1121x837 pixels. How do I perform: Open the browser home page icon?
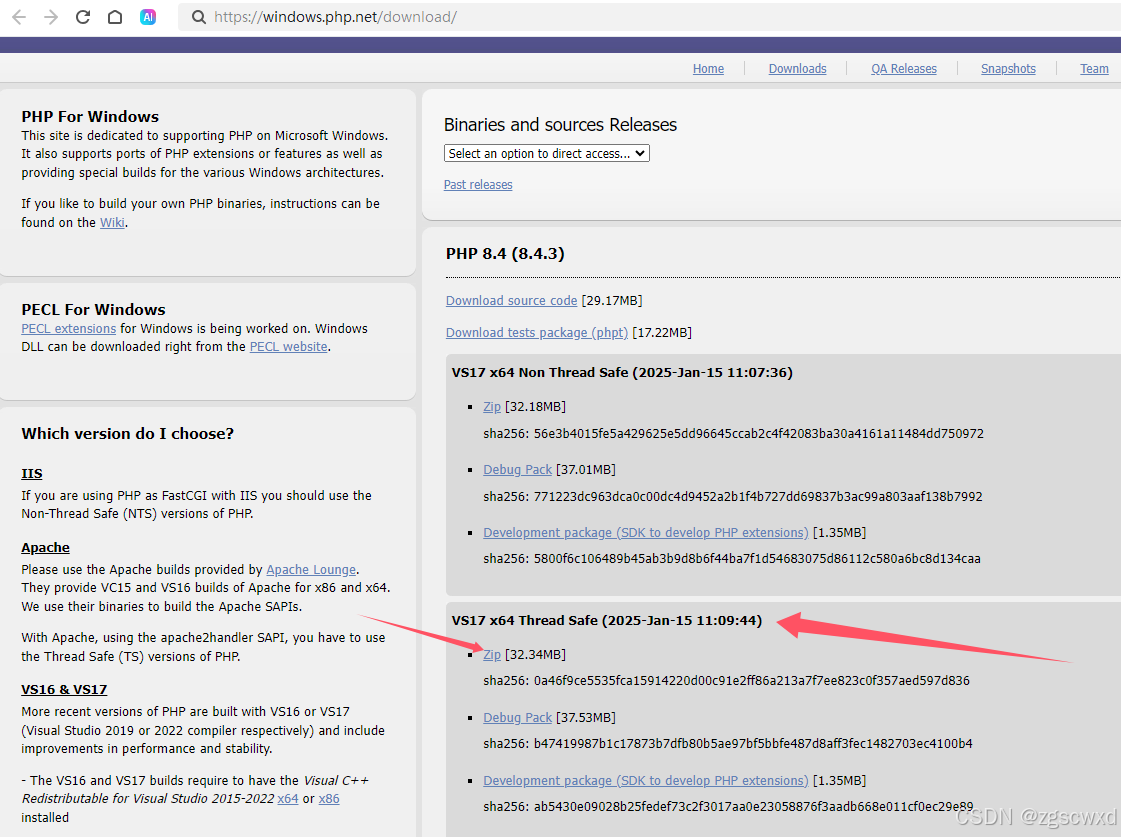pos(115,17)
